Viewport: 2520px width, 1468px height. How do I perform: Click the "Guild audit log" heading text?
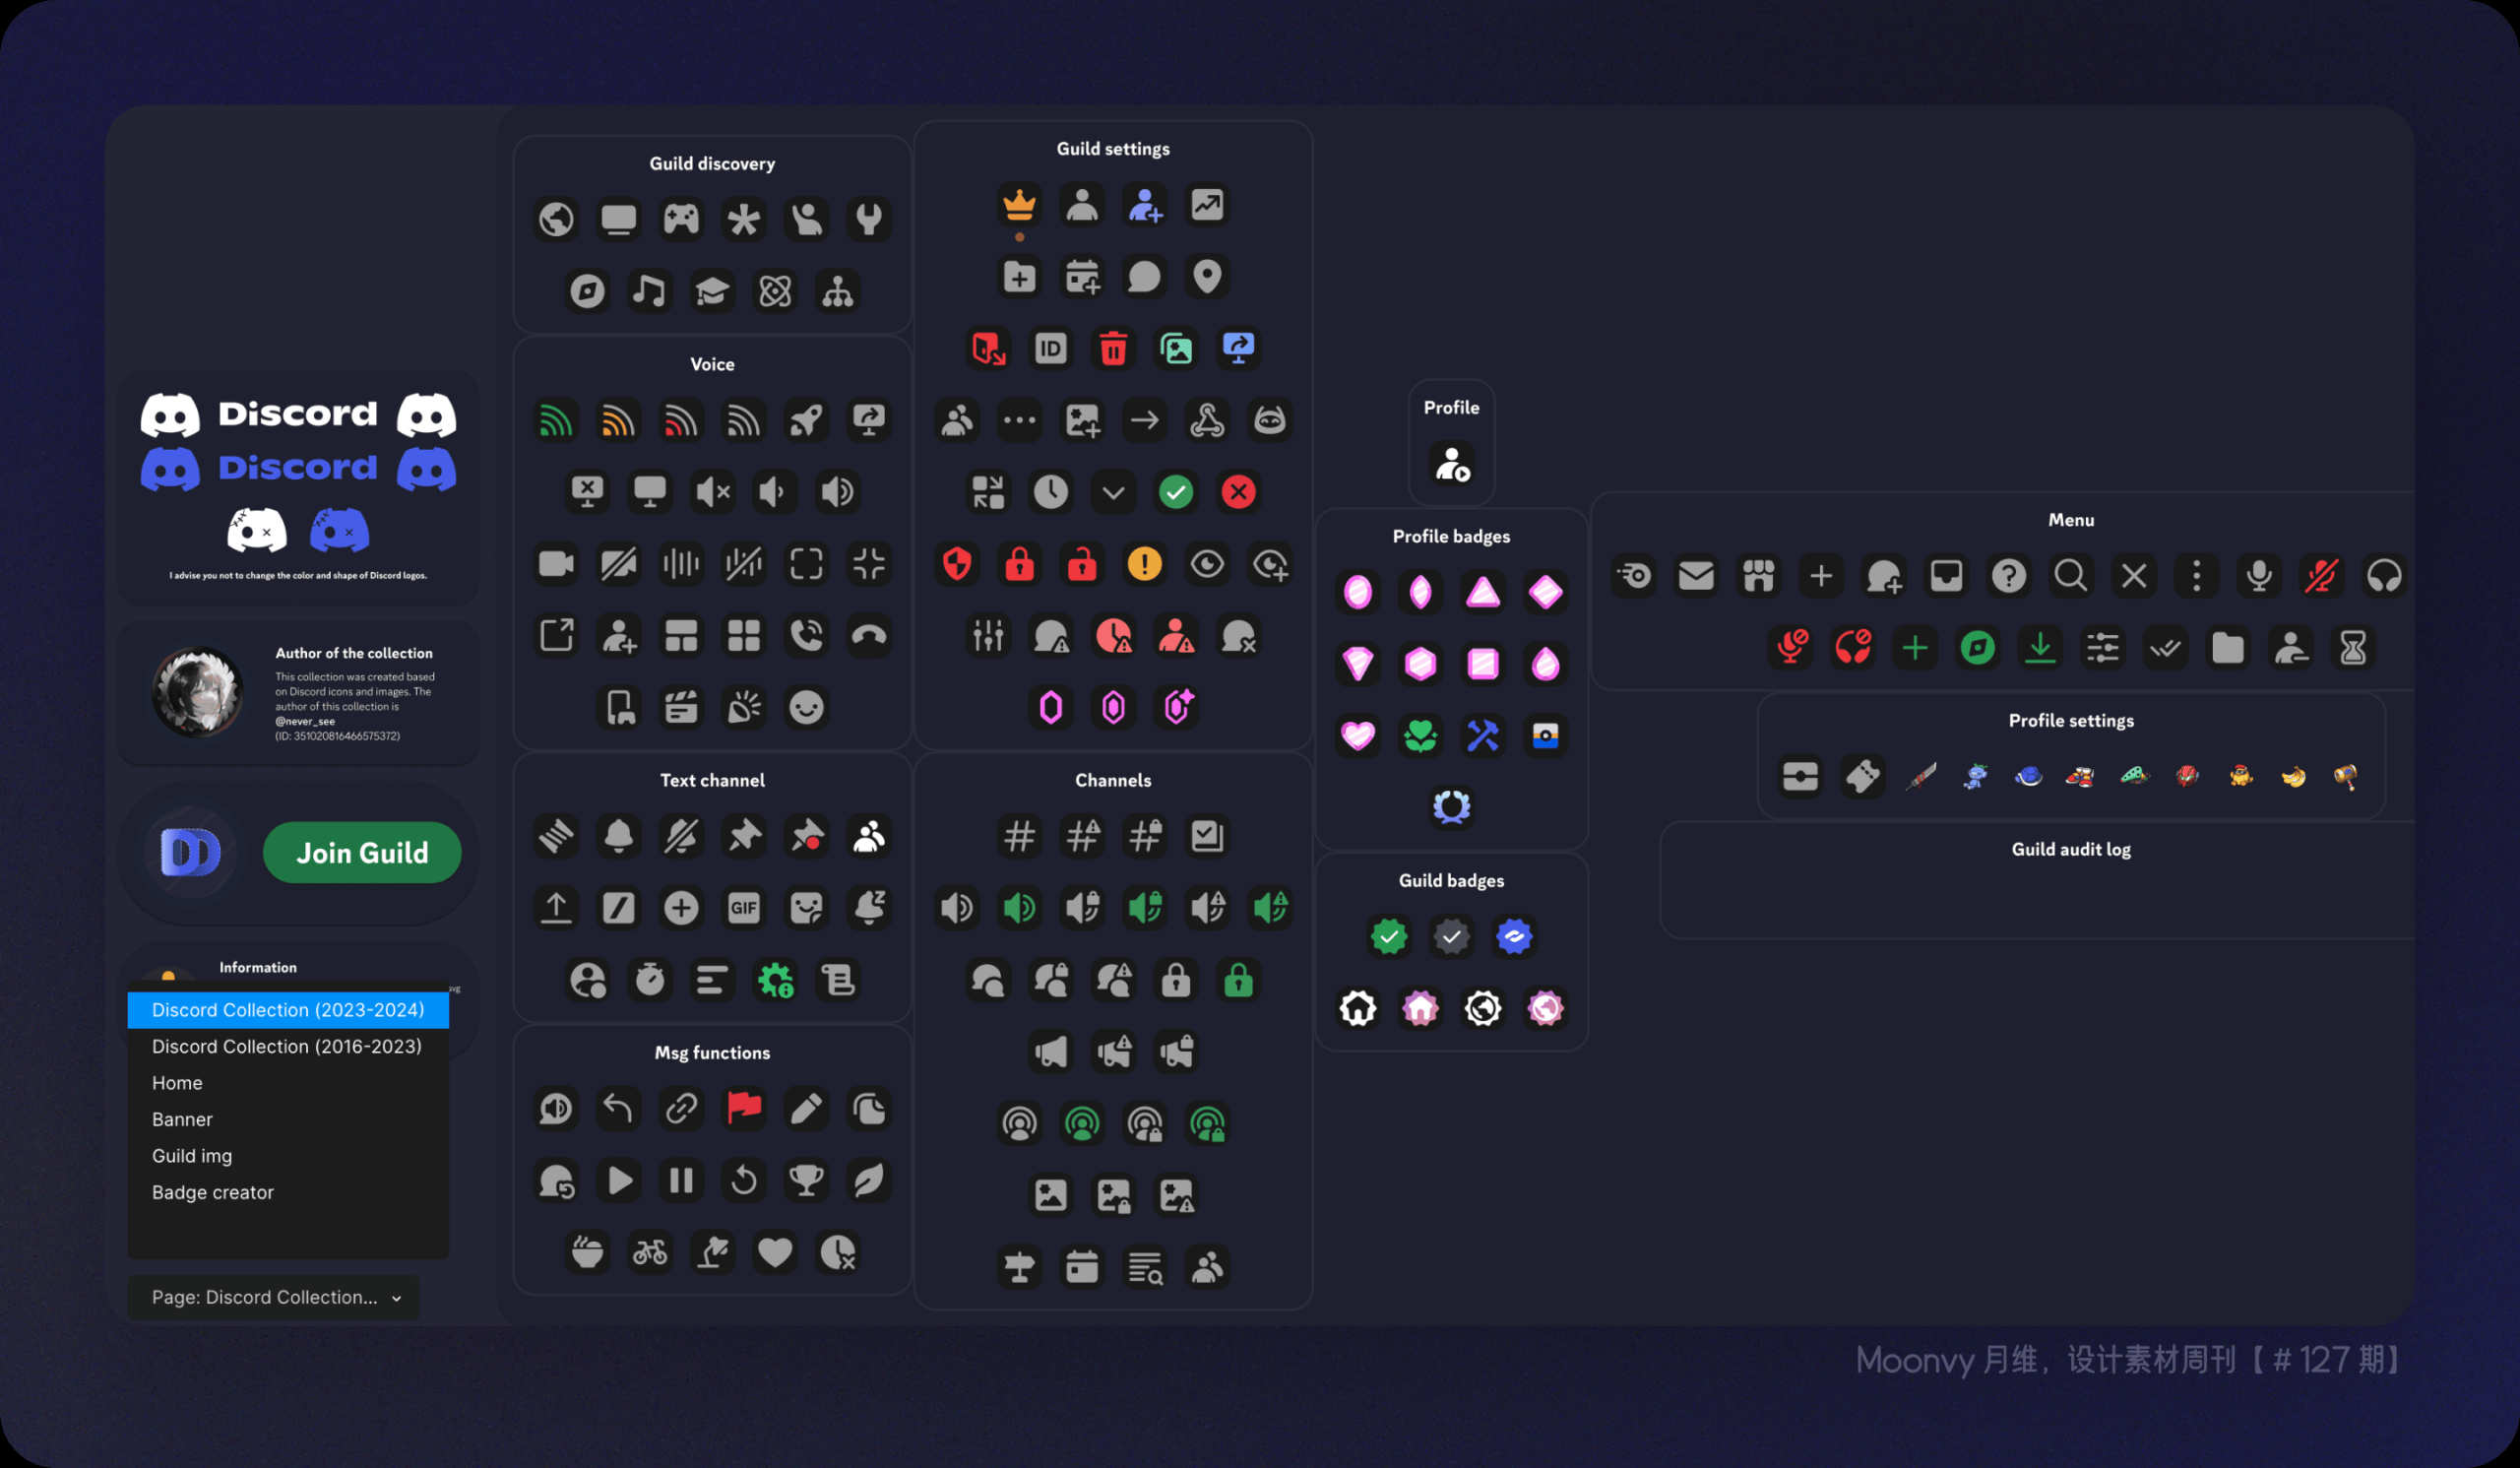2071,849
